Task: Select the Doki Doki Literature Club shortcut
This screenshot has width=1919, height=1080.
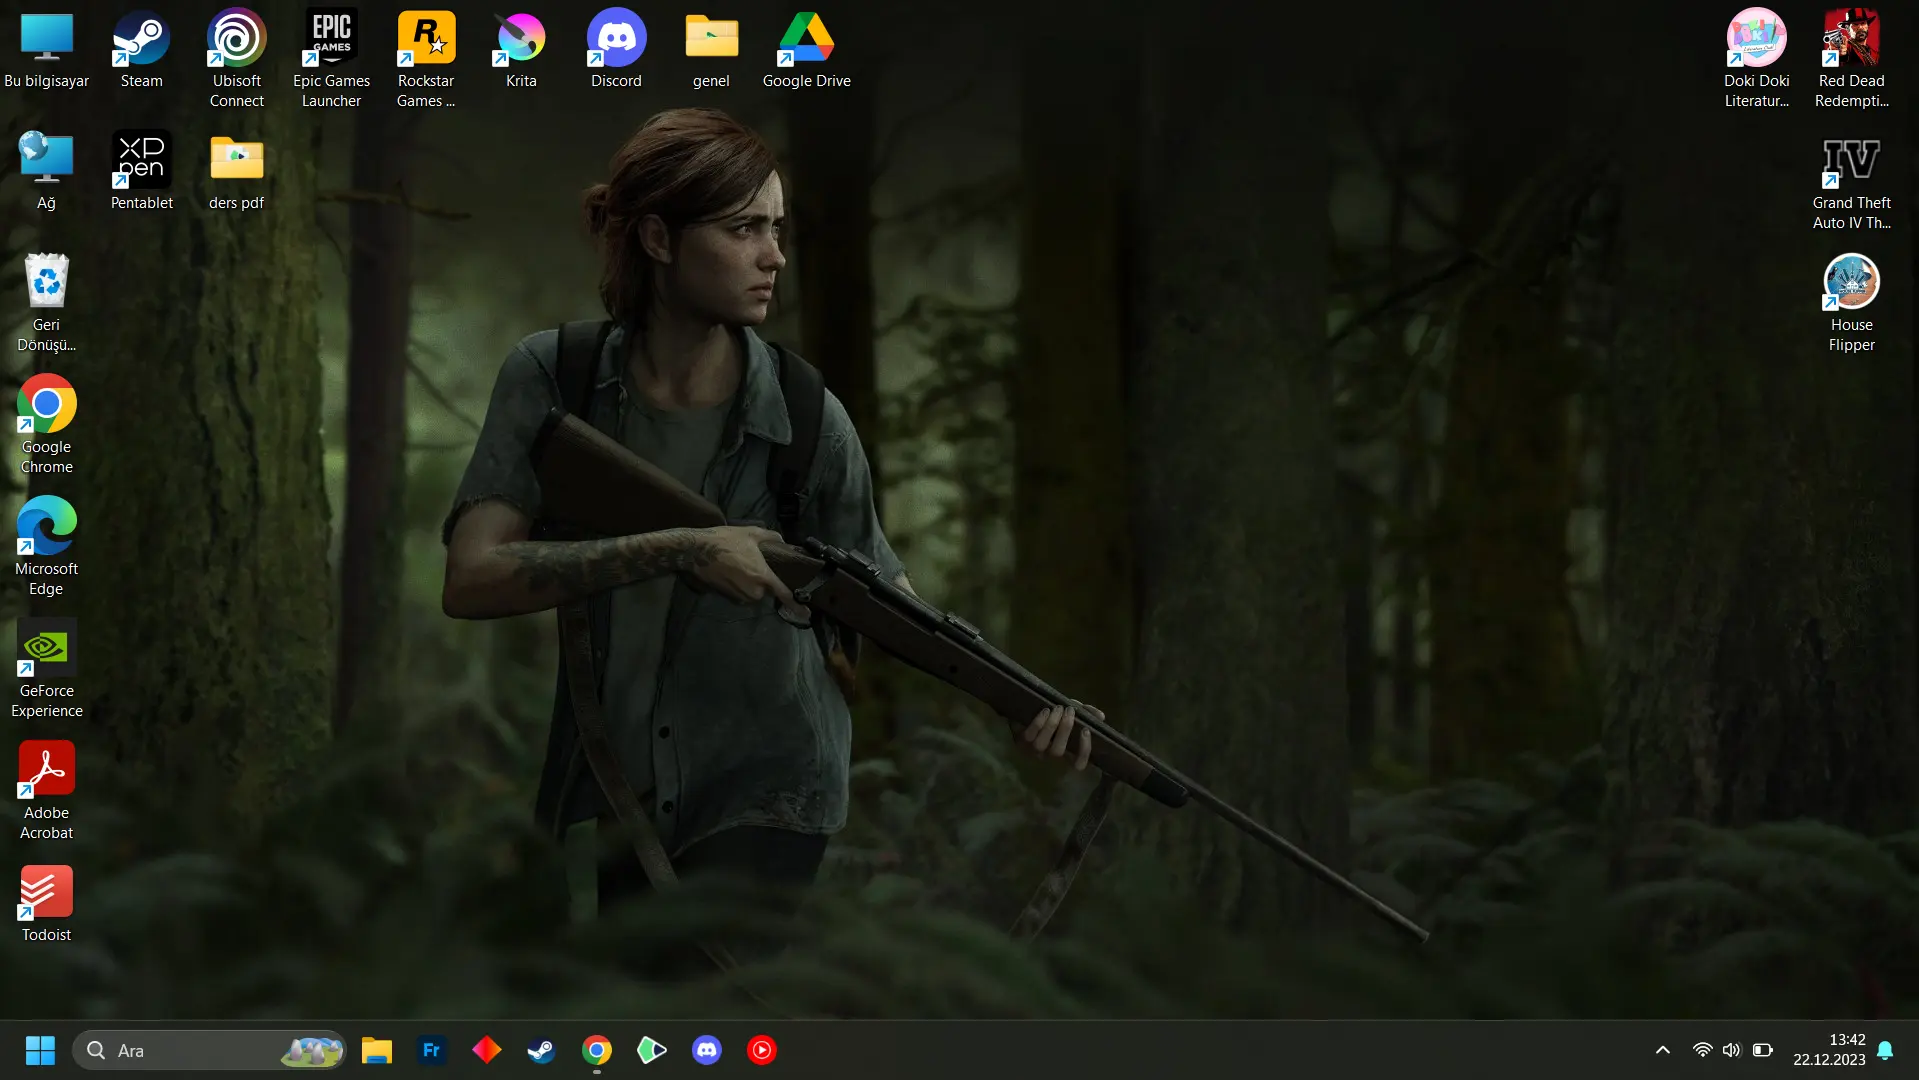Action: point(1757,60)
